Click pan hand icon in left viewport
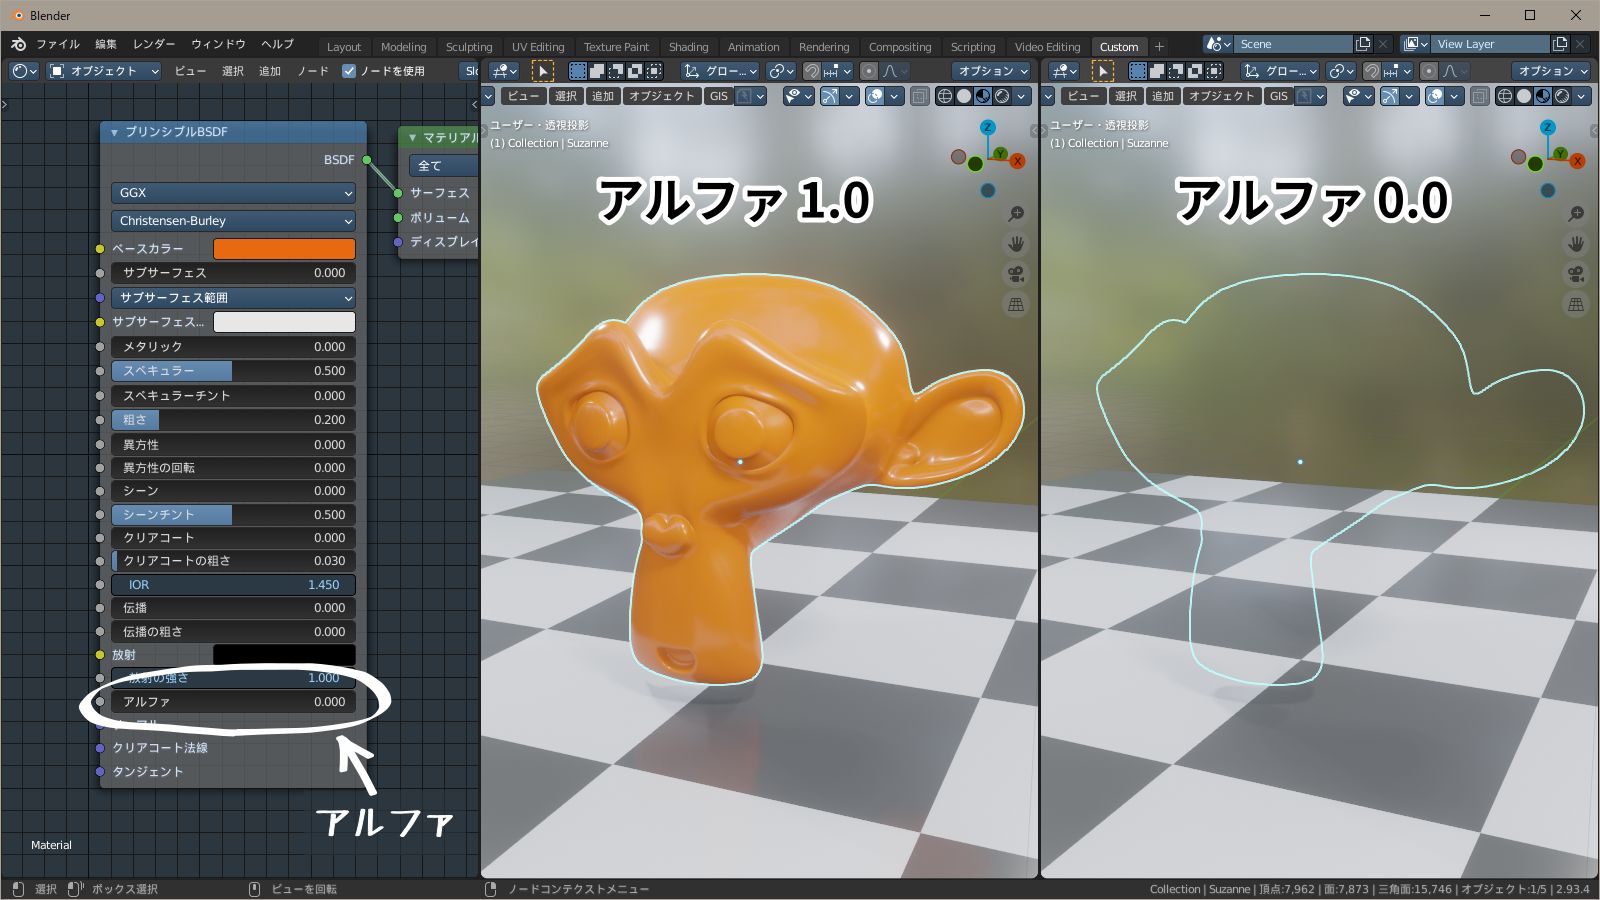Screen dimensions: 1600x900 1016,244
